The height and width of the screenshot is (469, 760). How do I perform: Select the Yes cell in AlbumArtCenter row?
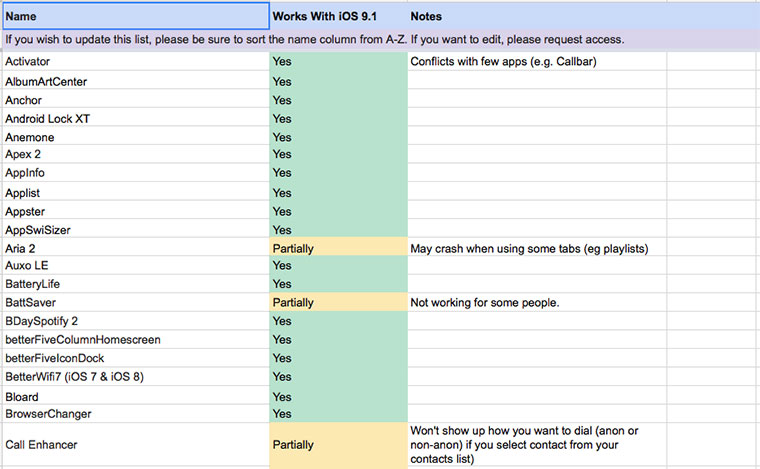point(338,80)
